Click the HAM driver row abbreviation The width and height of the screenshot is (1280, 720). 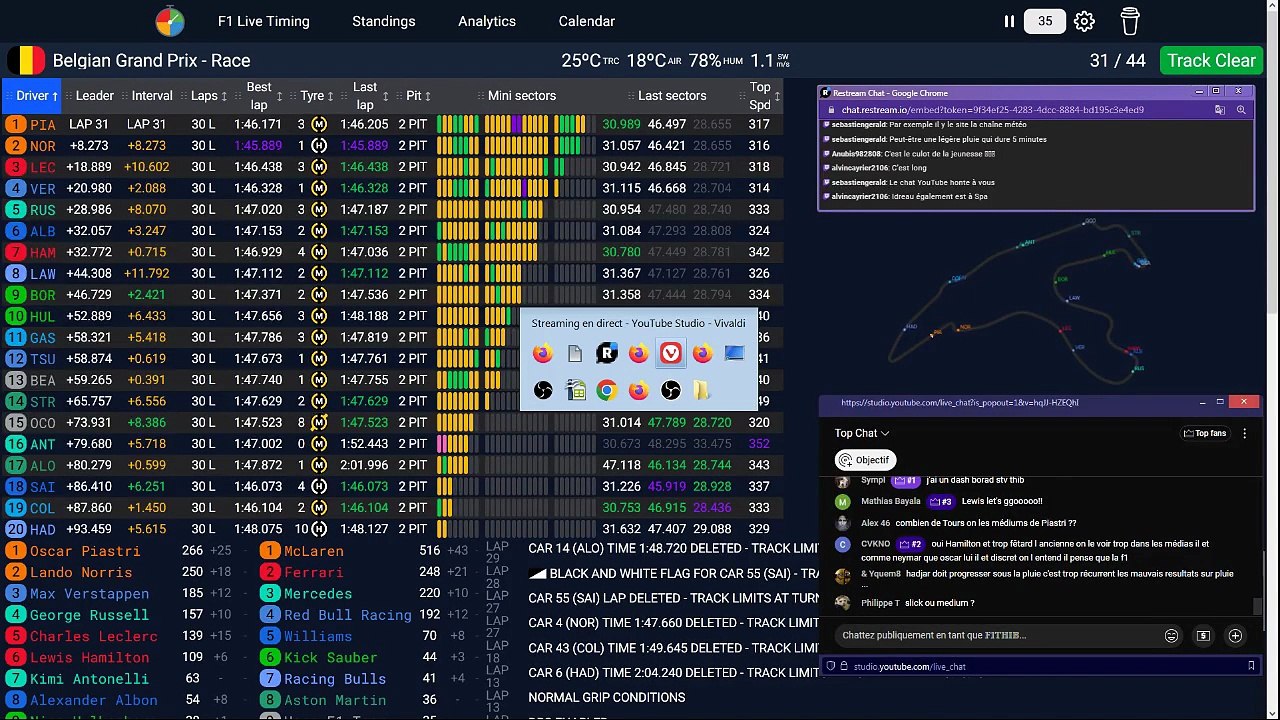[x=43, y=252]
